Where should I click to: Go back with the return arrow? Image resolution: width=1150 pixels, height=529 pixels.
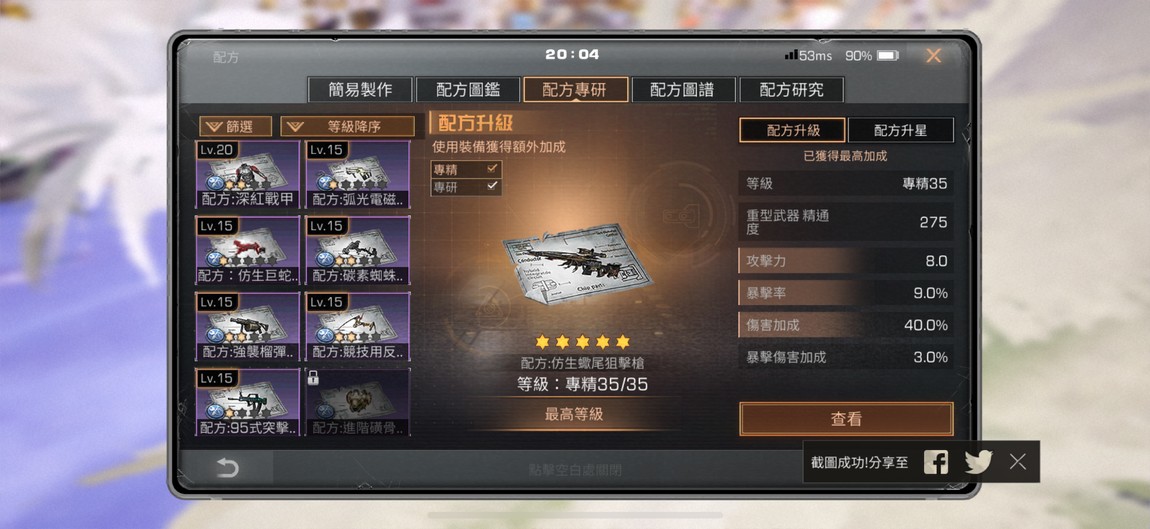coord(227,468)
